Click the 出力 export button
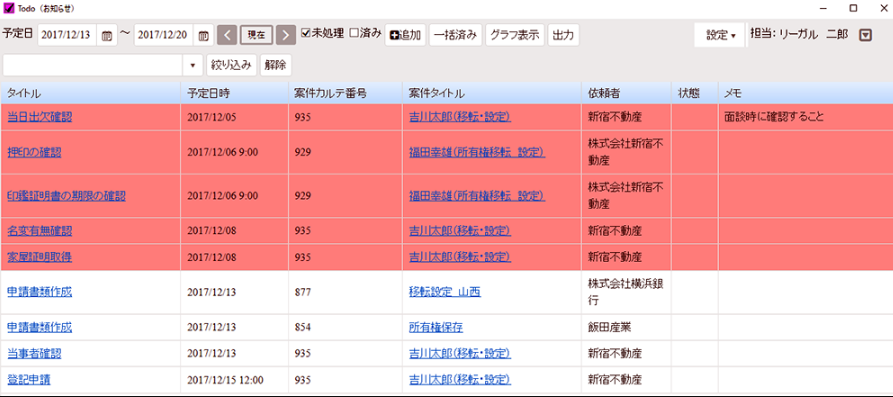 [563, 35]
